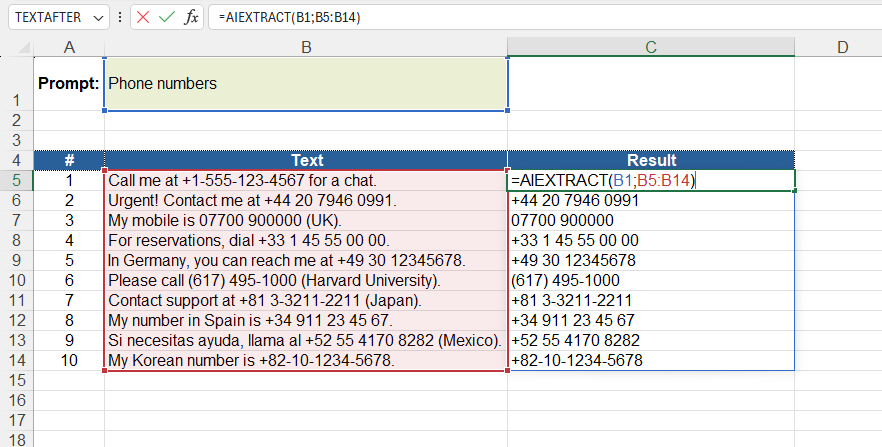Select the result cell '+82-10-1234-5678'
This screenshot has height=447, width=882.
(x=651, y=360)
